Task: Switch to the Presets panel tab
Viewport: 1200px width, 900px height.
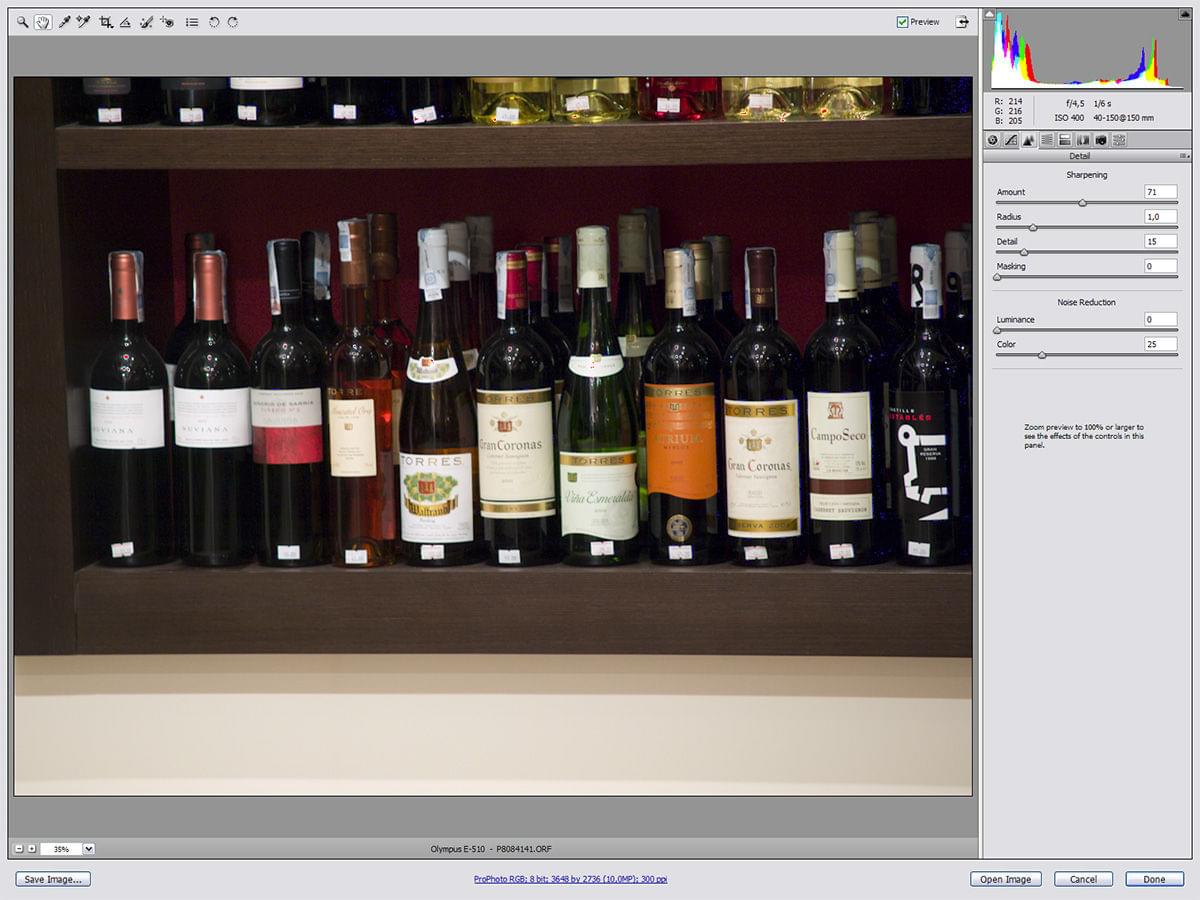Action: [x=1119, y=140]
